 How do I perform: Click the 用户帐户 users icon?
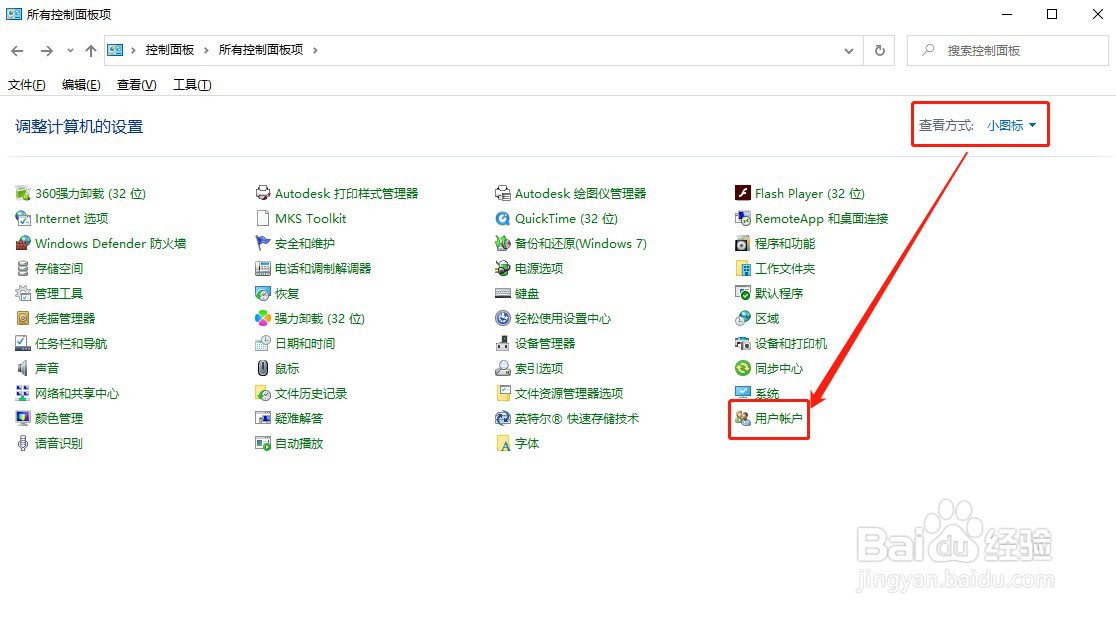742,418
